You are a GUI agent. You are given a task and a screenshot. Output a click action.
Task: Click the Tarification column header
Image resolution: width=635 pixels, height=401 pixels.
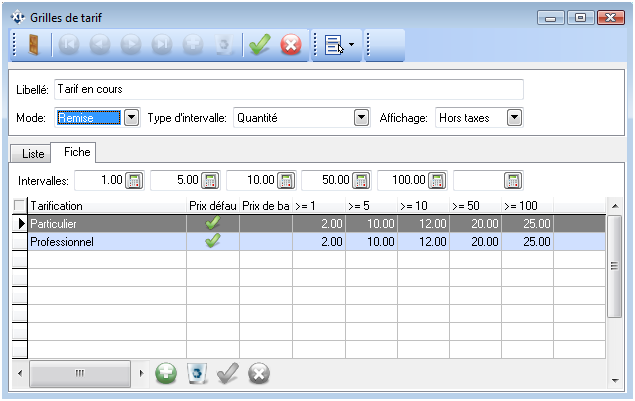click(106, 206)
